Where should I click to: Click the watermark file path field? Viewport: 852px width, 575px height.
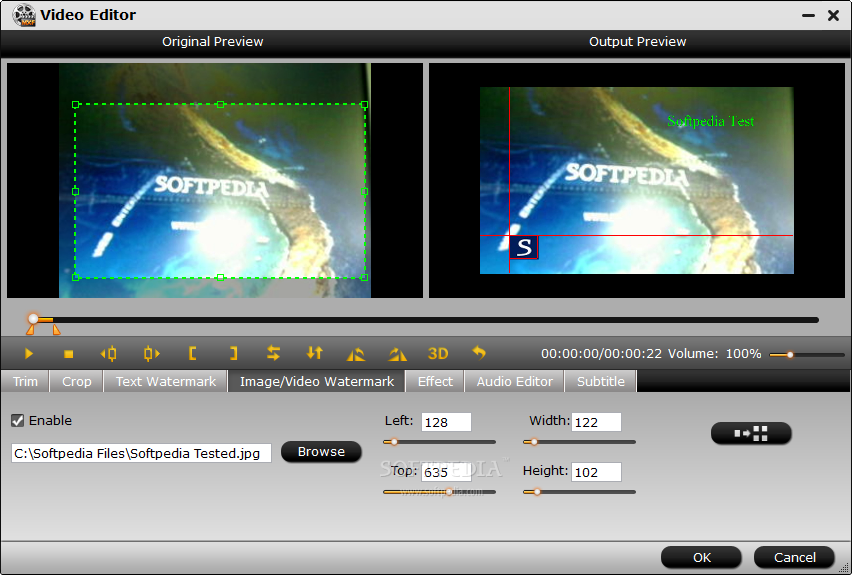coord(141,453)
